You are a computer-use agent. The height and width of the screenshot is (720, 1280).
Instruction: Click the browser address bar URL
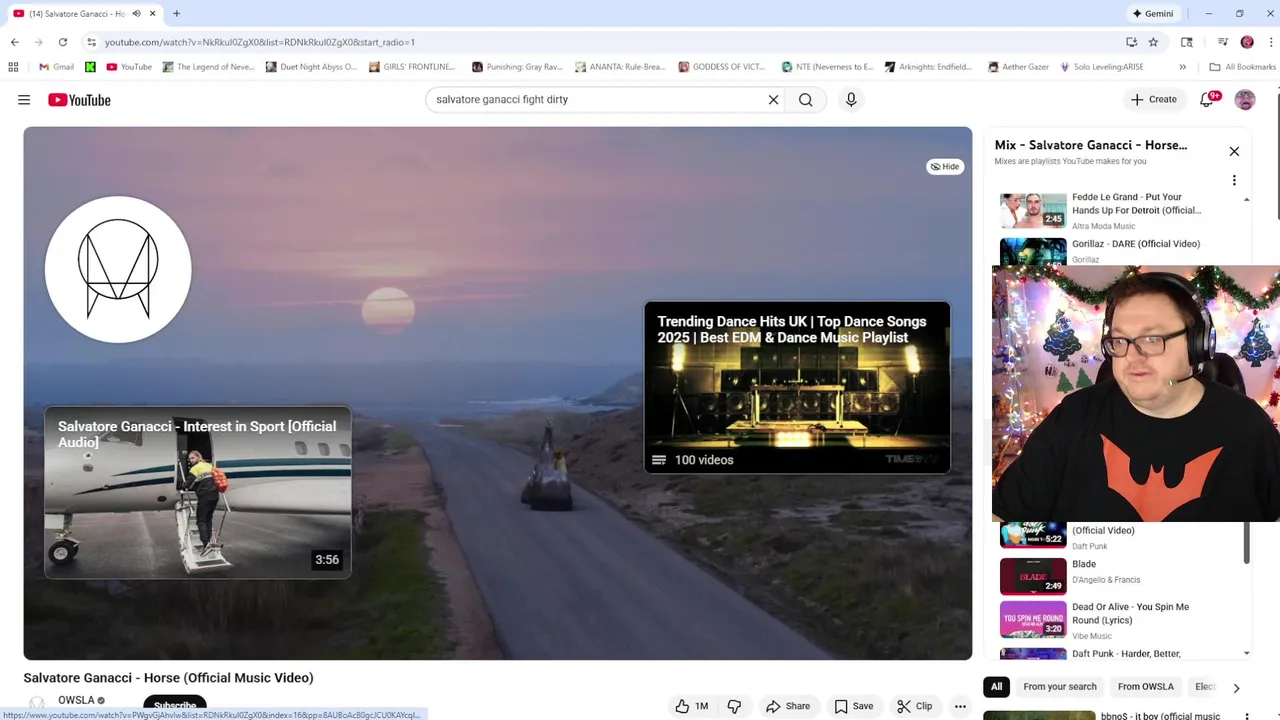point(260,42)
